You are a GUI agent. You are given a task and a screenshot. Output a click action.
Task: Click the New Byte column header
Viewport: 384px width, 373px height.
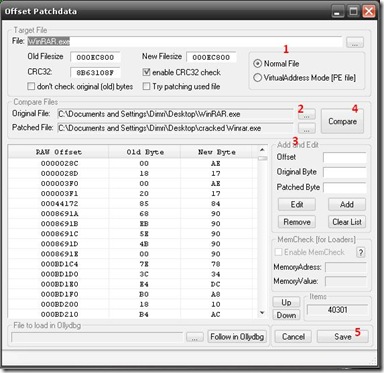[216, 152]
